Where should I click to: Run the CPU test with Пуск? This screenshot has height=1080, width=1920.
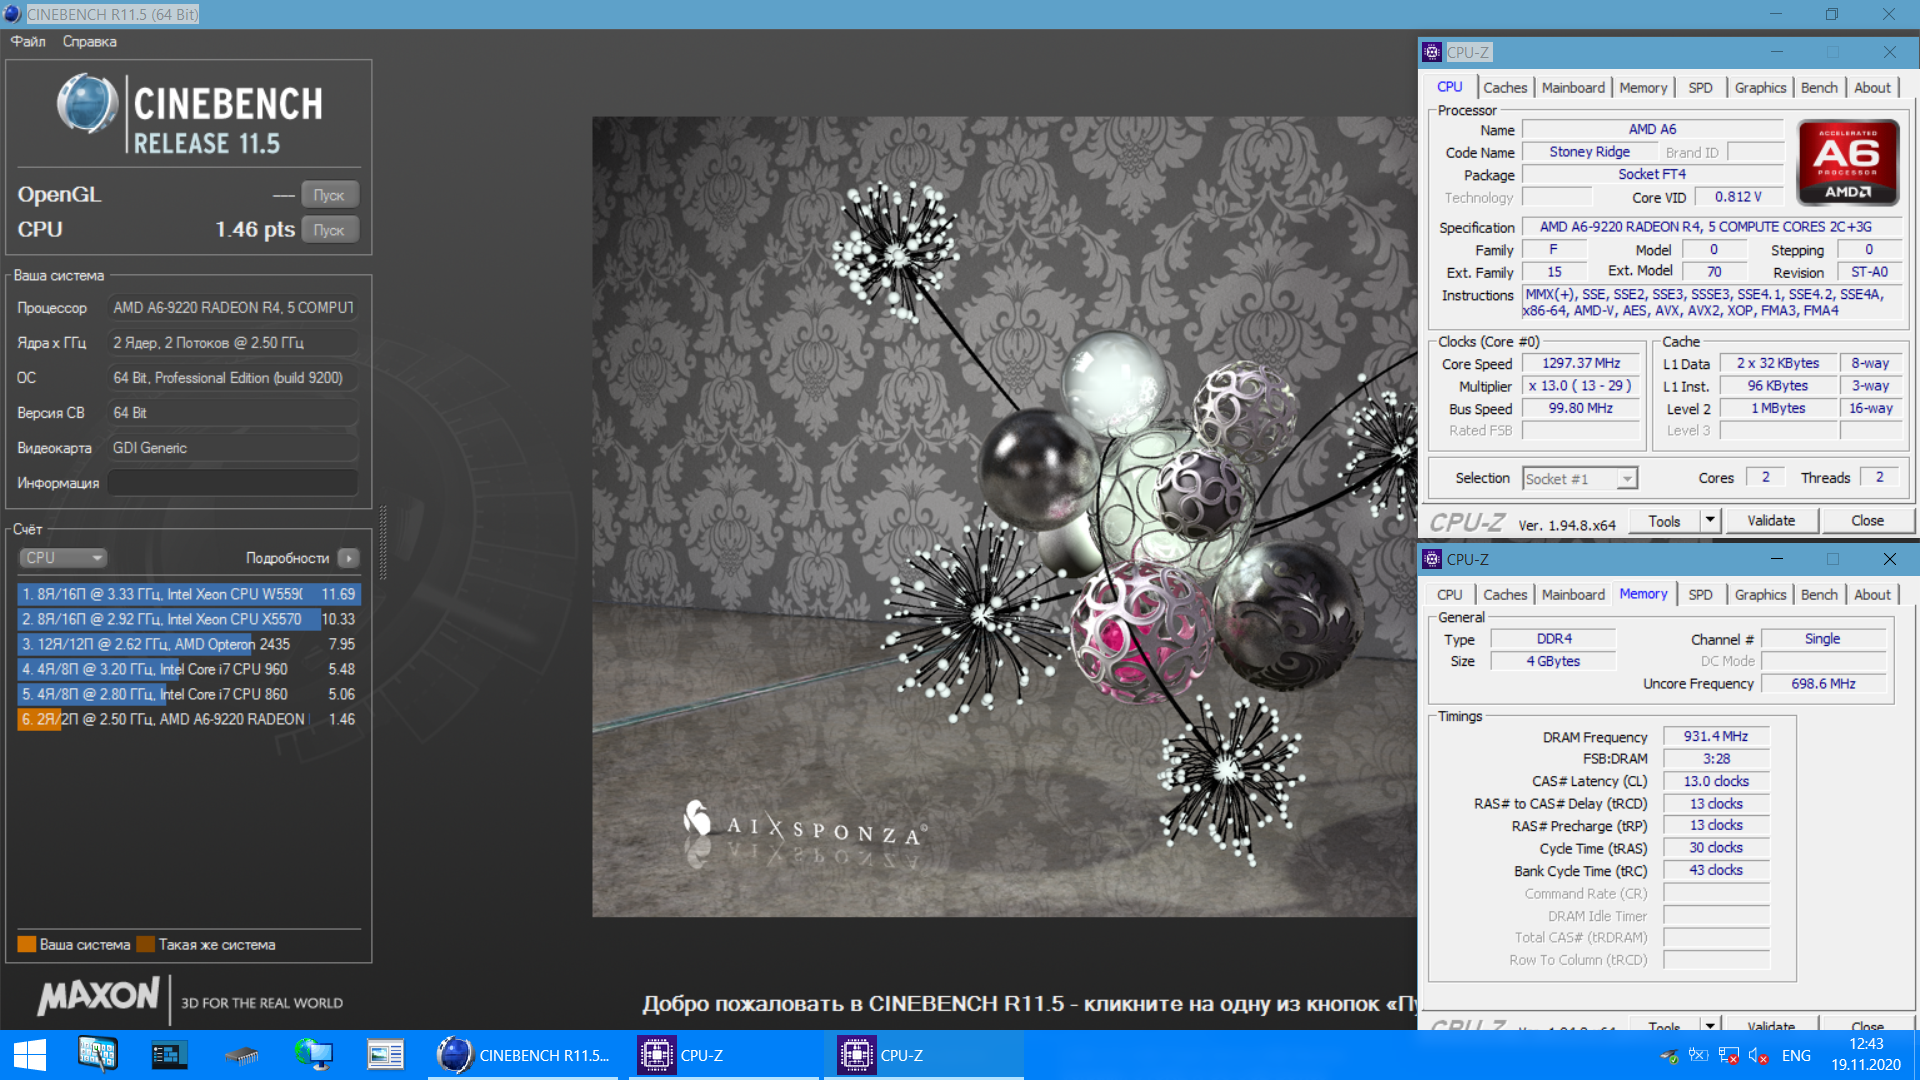329,230
